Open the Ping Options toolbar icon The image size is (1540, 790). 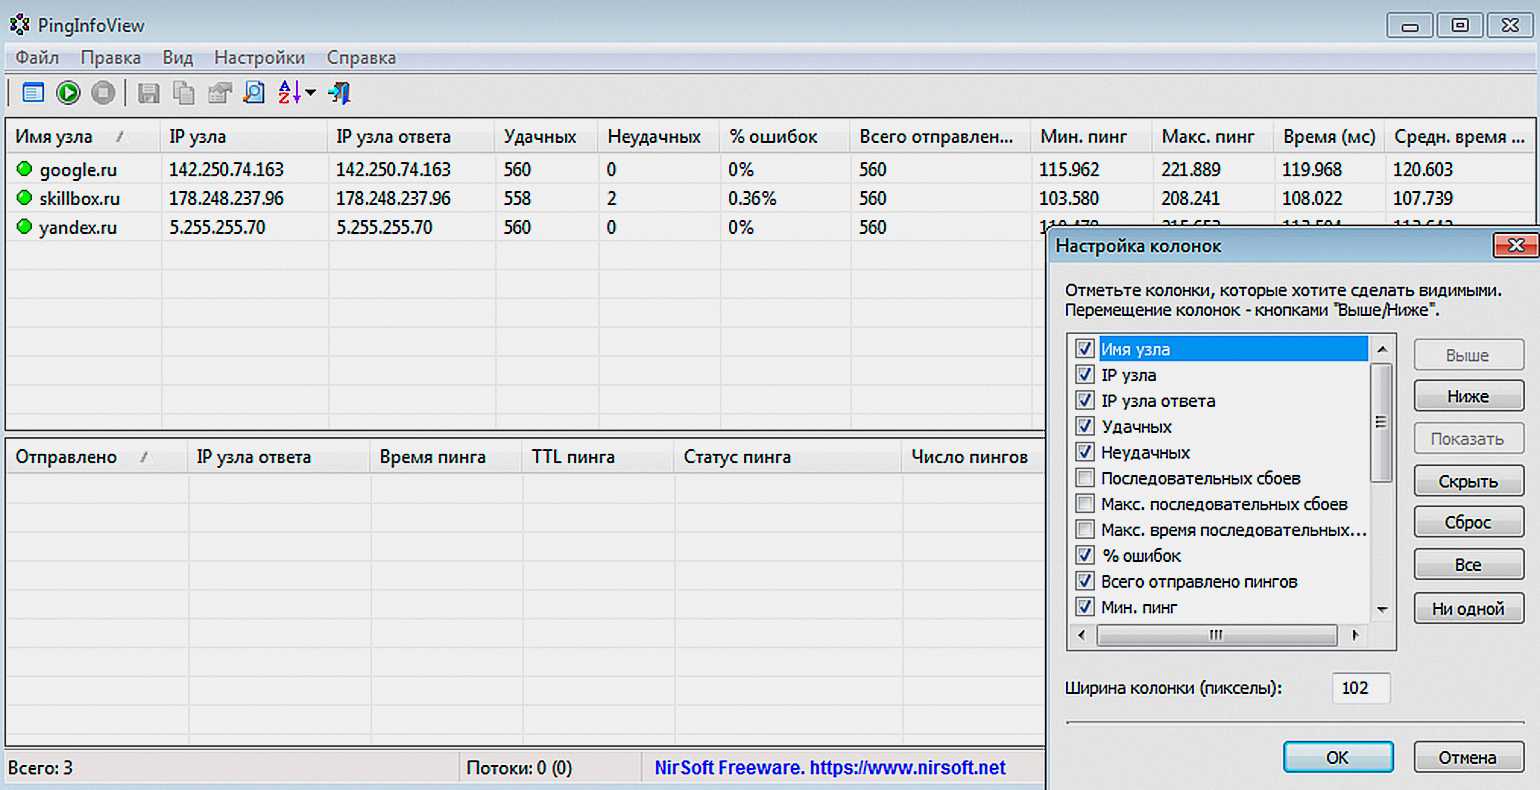[33, 93]
